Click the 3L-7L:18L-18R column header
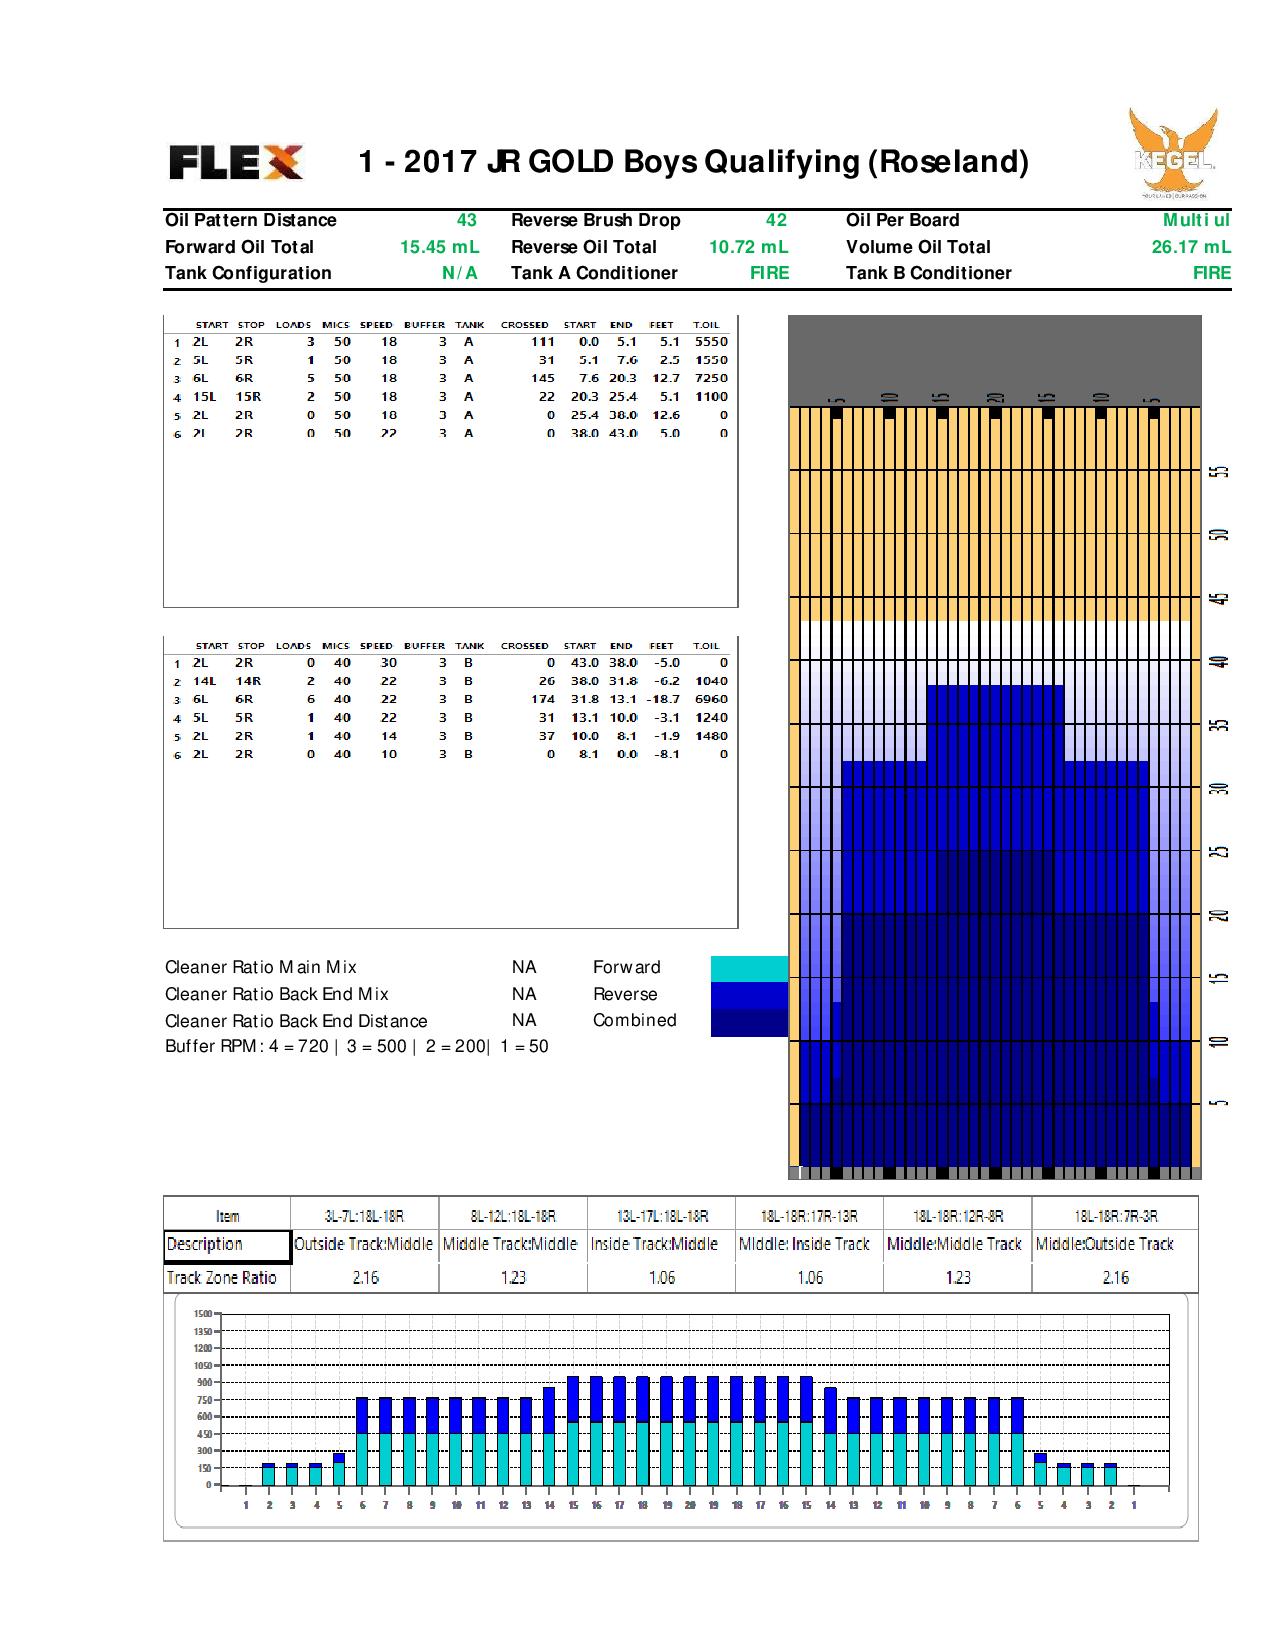1275x1650 pixels. (365, 1216)
